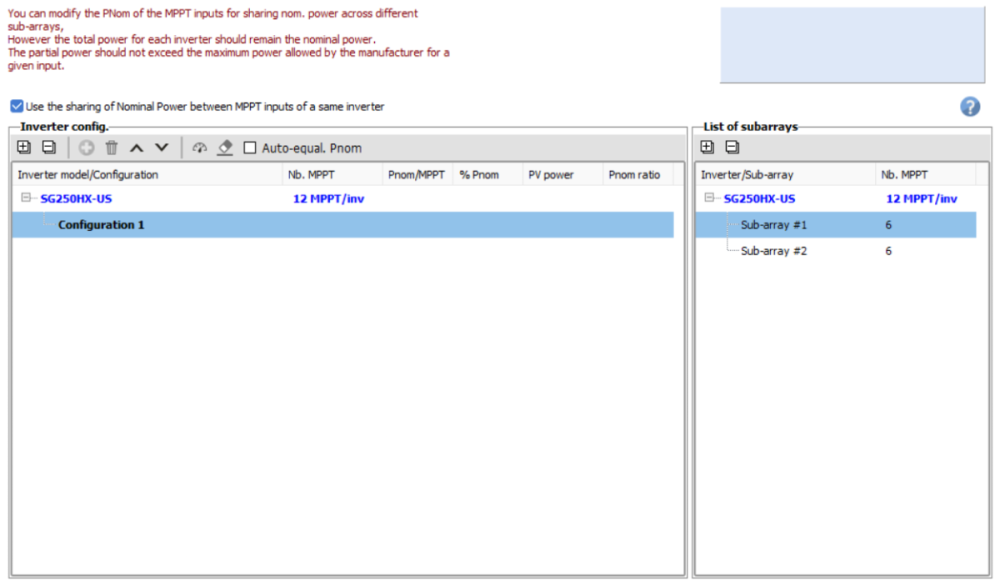
Task: Click the gauge icon in toolbar
Action: [x=199, y=148]
